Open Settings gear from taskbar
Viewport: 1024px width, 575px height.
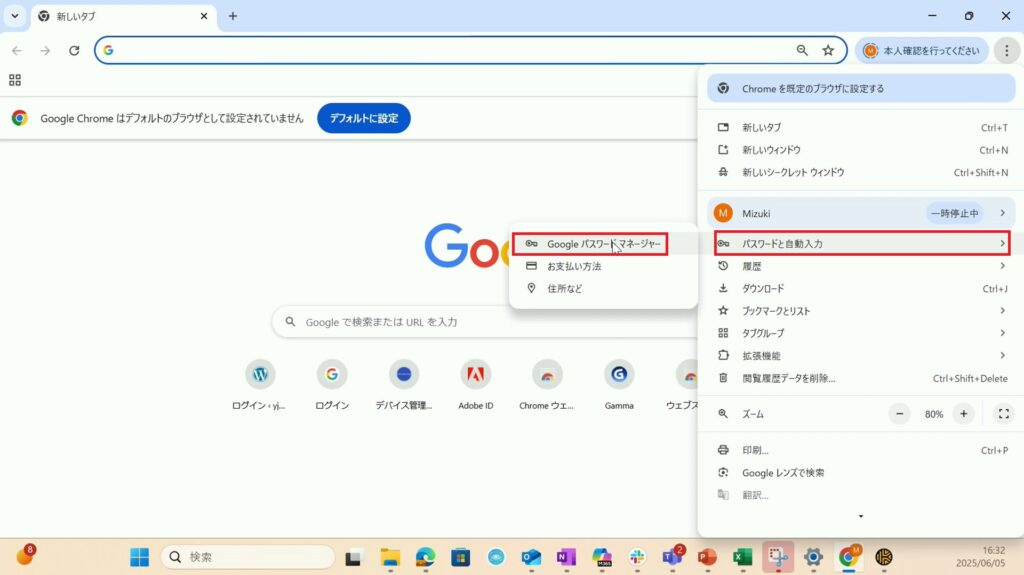tap(813, 557)
